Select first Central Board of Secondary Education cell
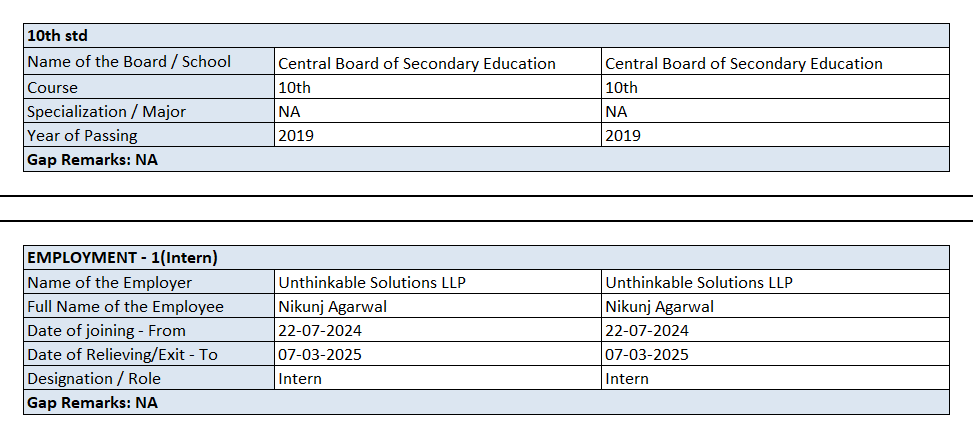Image resolution: width=973 pixels, height=432 pixels. [x=417, y=63]
